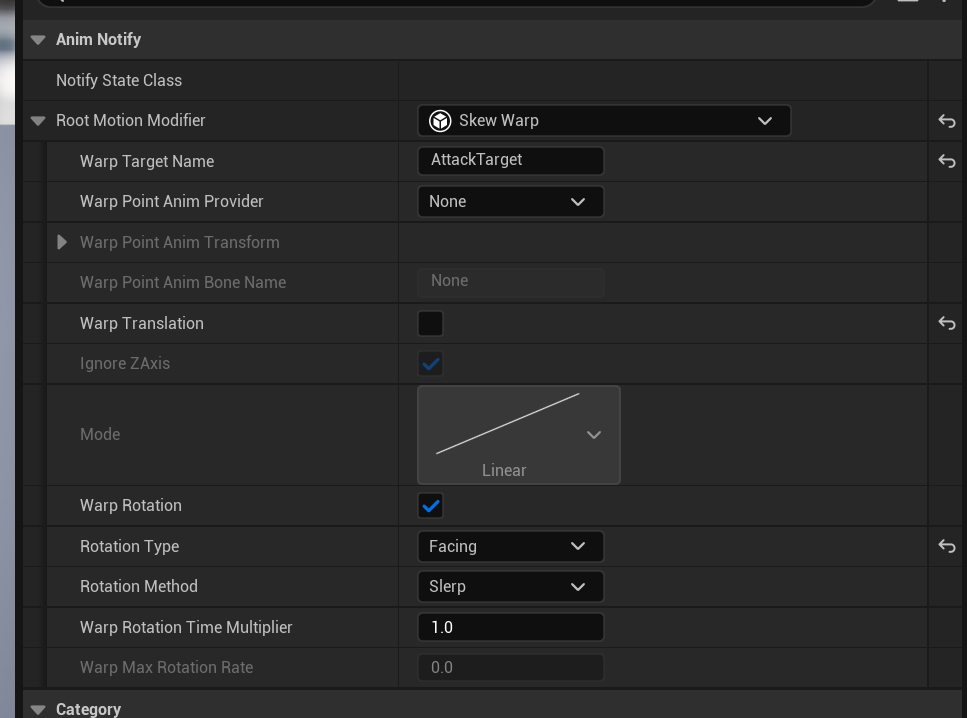Viewport: 967px width, 718px height.
Task: Click the Warp Max Rotation Rate field
Action: [x=510, y=667]
